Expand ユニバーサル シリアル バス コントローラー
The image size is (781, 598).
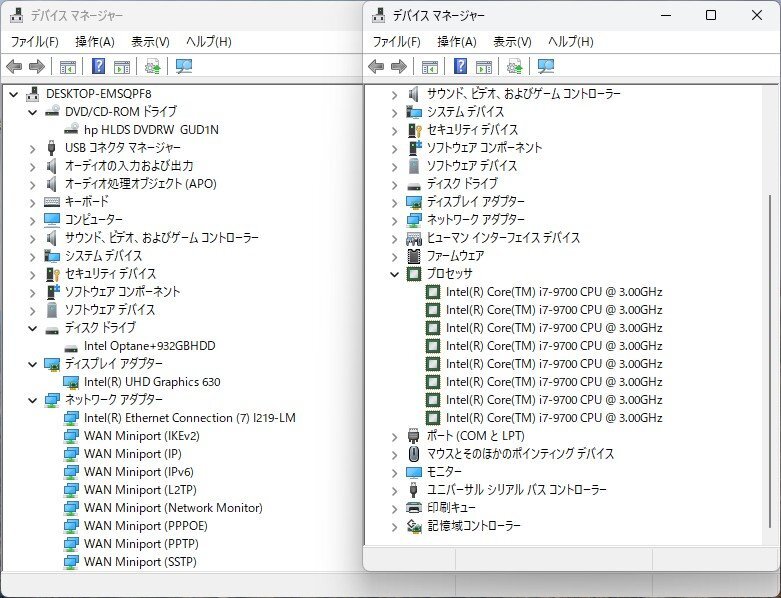[395, 490]
